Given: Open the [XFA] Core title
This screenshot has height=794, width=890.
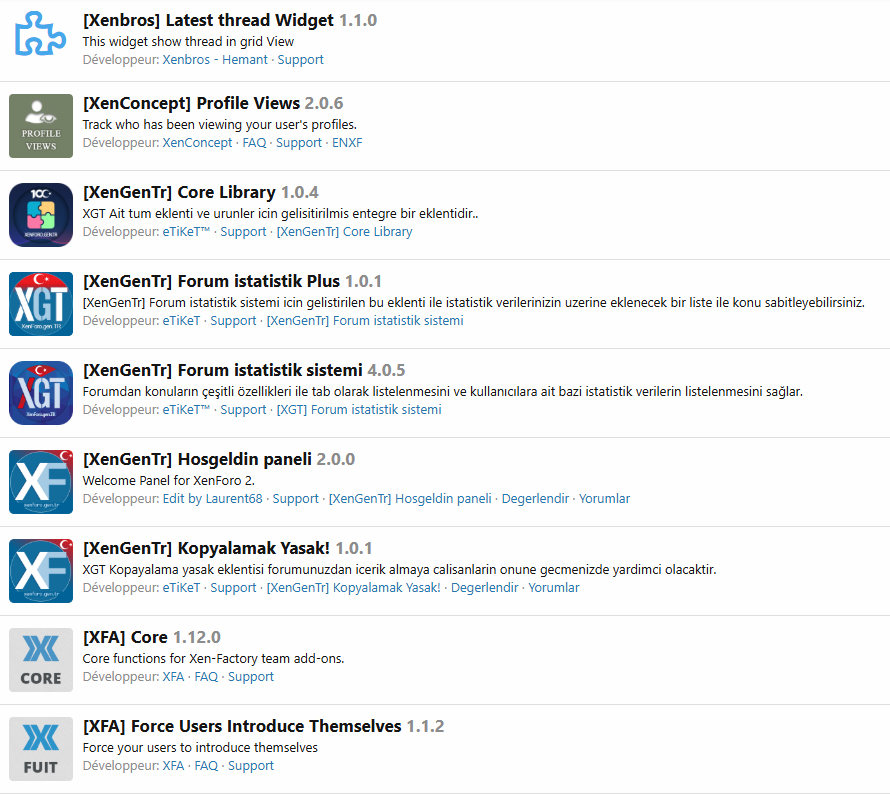Looking at the screenshot, I should click(125, 637).
